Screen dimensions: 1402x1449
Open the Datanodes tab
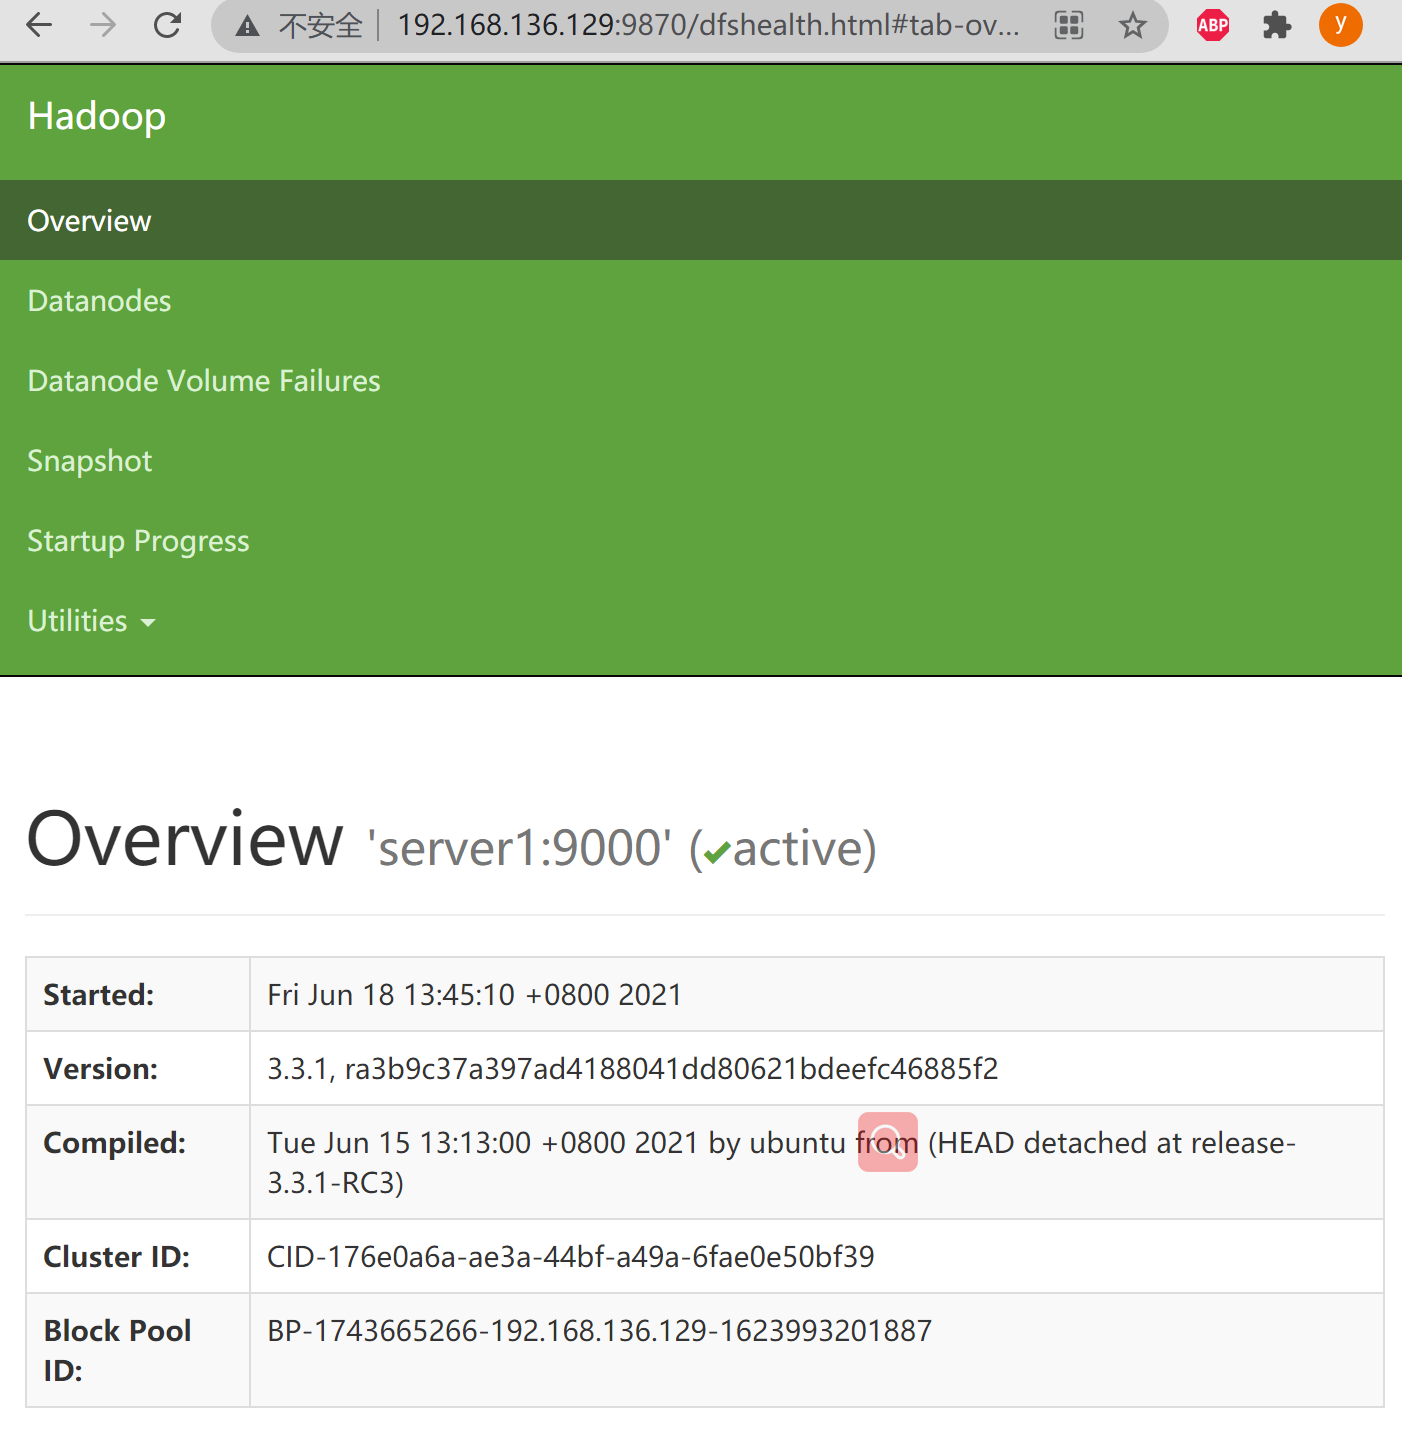(99, 301)
